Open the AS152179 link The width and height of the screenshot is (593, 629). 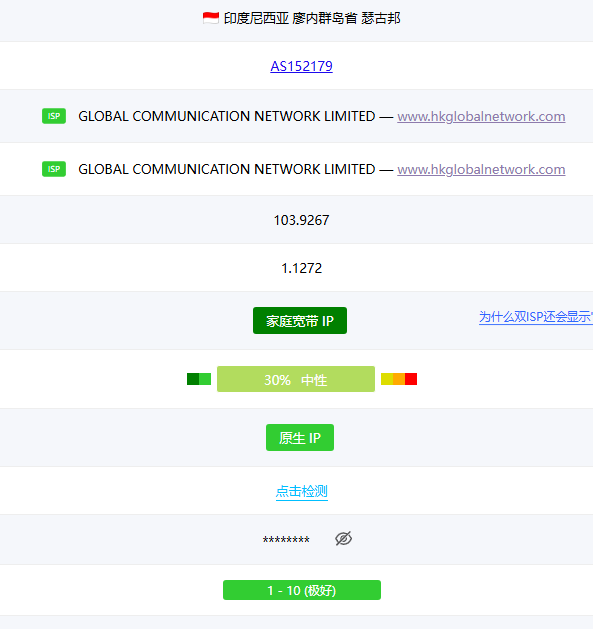pos(301,66)
